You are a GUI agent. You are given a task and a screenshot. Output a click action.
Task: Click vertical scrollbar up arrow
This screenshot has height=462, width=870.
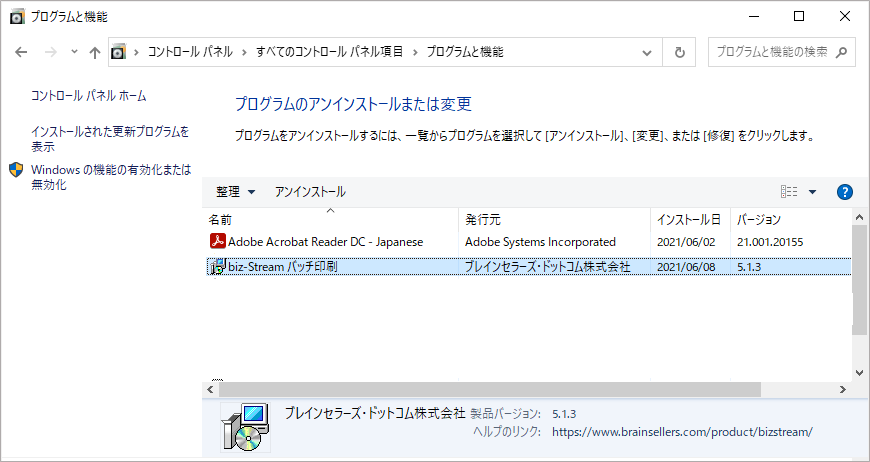[859, 217]
